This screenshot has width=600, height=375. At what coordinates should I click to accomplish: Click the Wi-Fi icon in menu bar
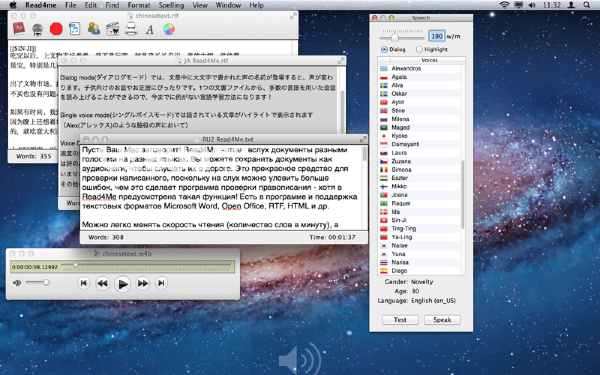click(505, 5)
